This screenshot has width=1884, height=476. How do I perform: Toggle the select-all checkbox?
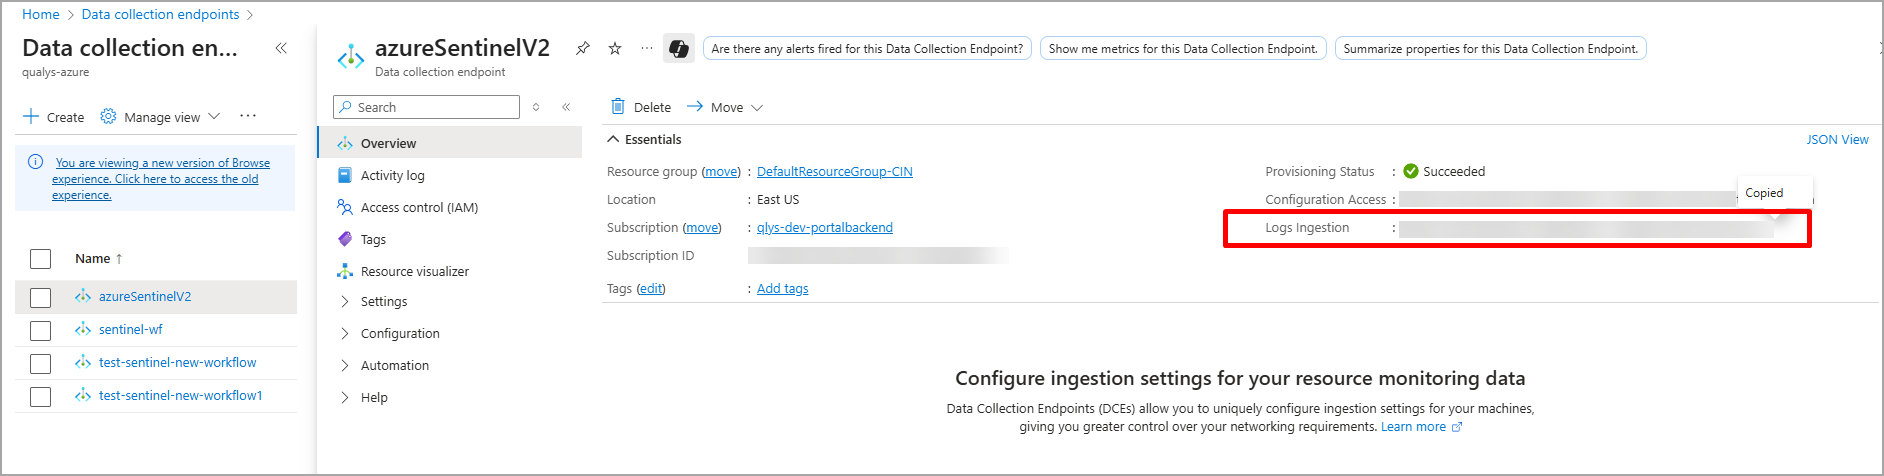tap(40, 259)
